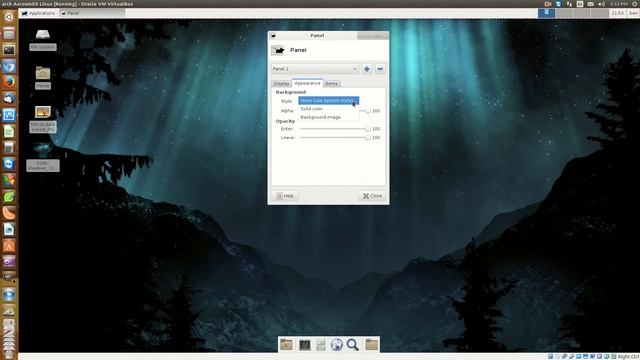Select the shadows image file on desktop
The image size is (640, 360).
tap(43, 157)
